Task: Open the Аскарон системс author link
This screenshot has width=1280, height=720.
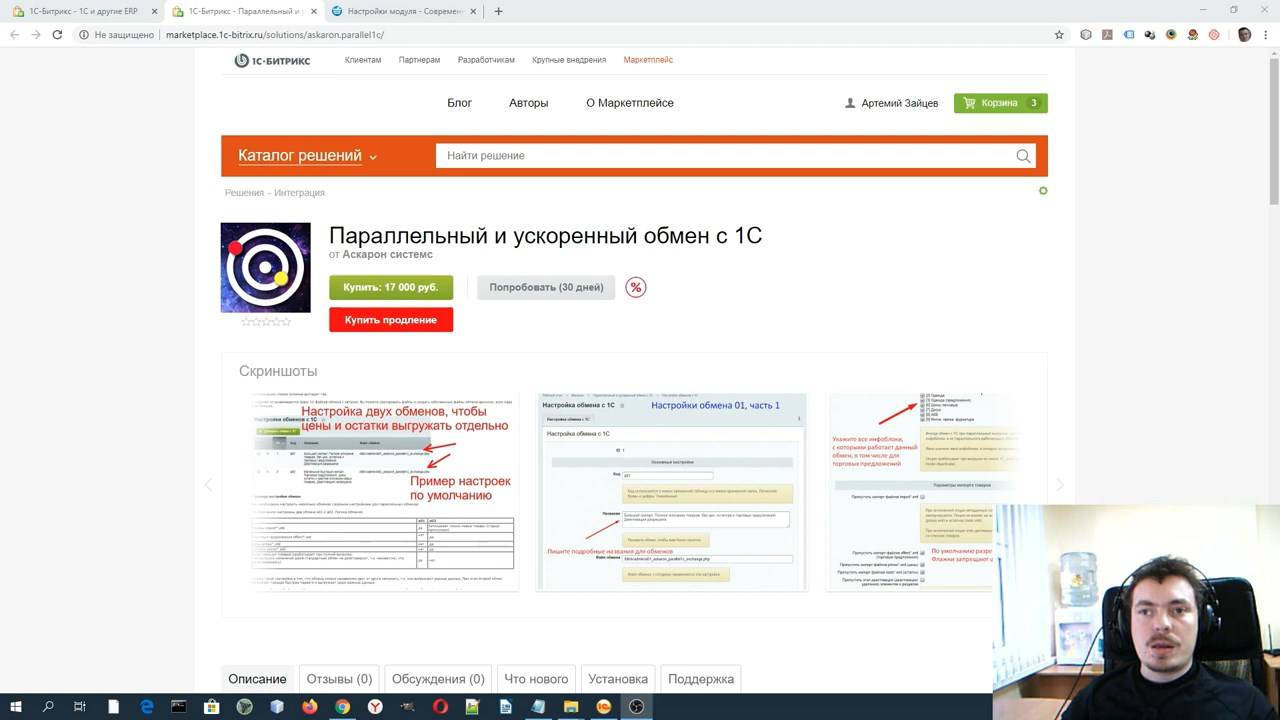Action: click(x=388, y=255)
